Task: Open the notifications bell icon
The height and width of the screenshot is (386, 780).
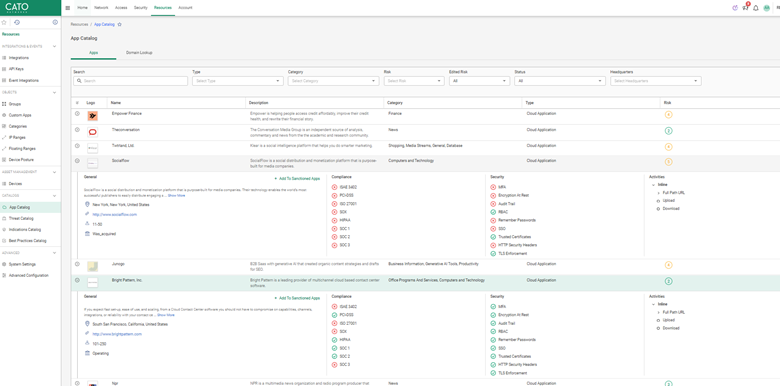Action: 756,8
